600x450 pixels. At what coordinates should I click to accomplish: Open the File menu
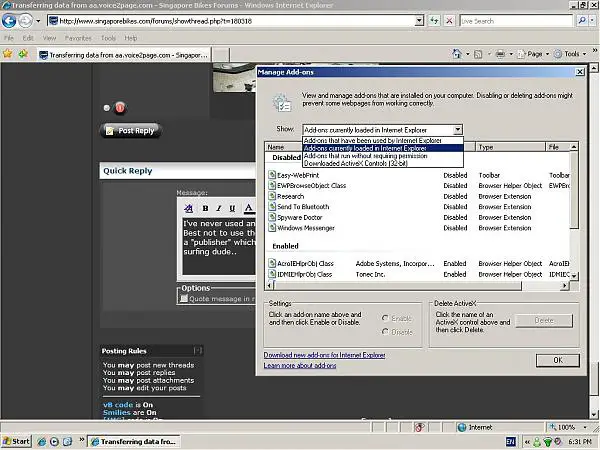tap(9, 38)
